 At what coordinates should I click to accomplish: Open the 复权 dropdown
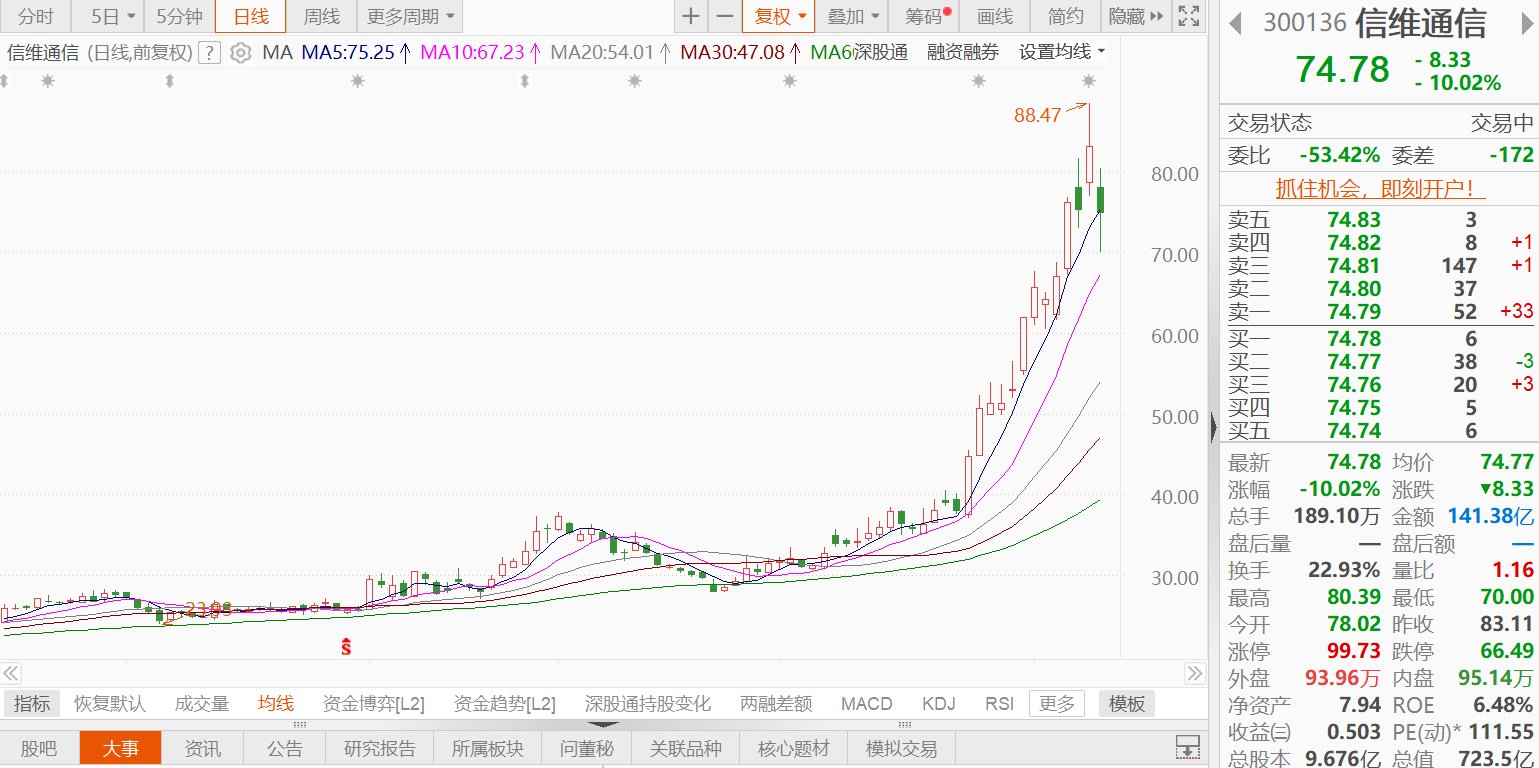779,16
